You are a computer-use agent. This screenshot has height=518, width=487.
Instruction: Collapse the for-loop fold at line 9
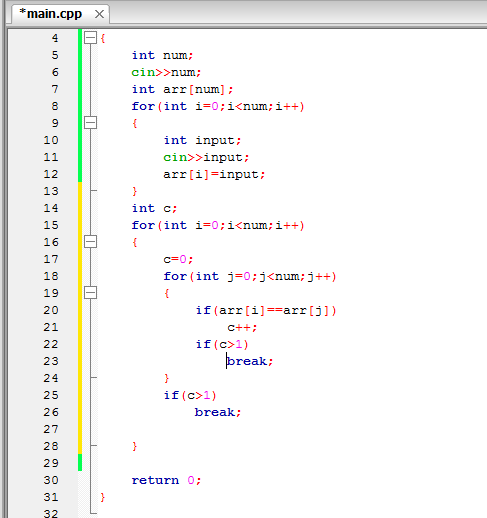click(x=90, y=123)
